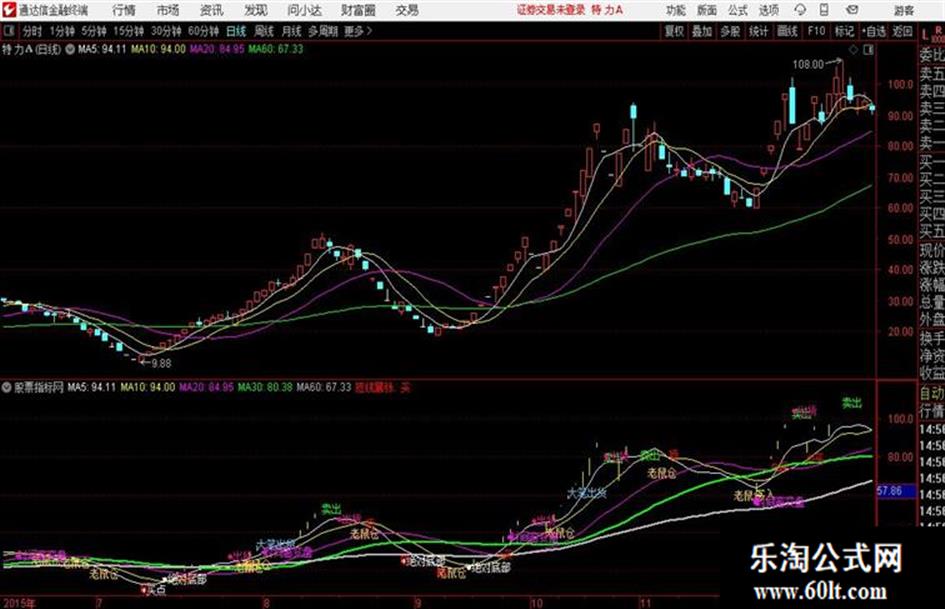Viewport: 945px width, 609px height.
Task: Select the 周线 weekly period tab
Action: (264, 31)
